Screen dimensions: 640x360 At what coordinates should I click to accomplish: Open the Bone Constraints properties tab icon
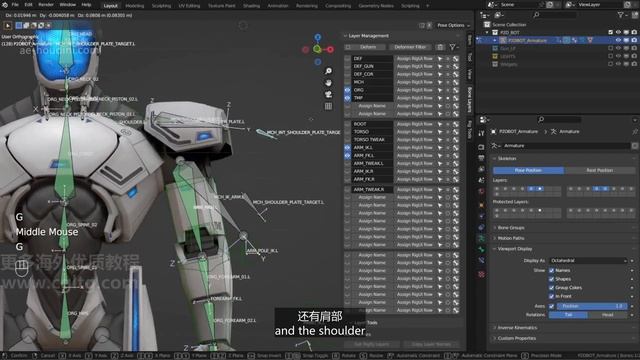click(481, 260)
